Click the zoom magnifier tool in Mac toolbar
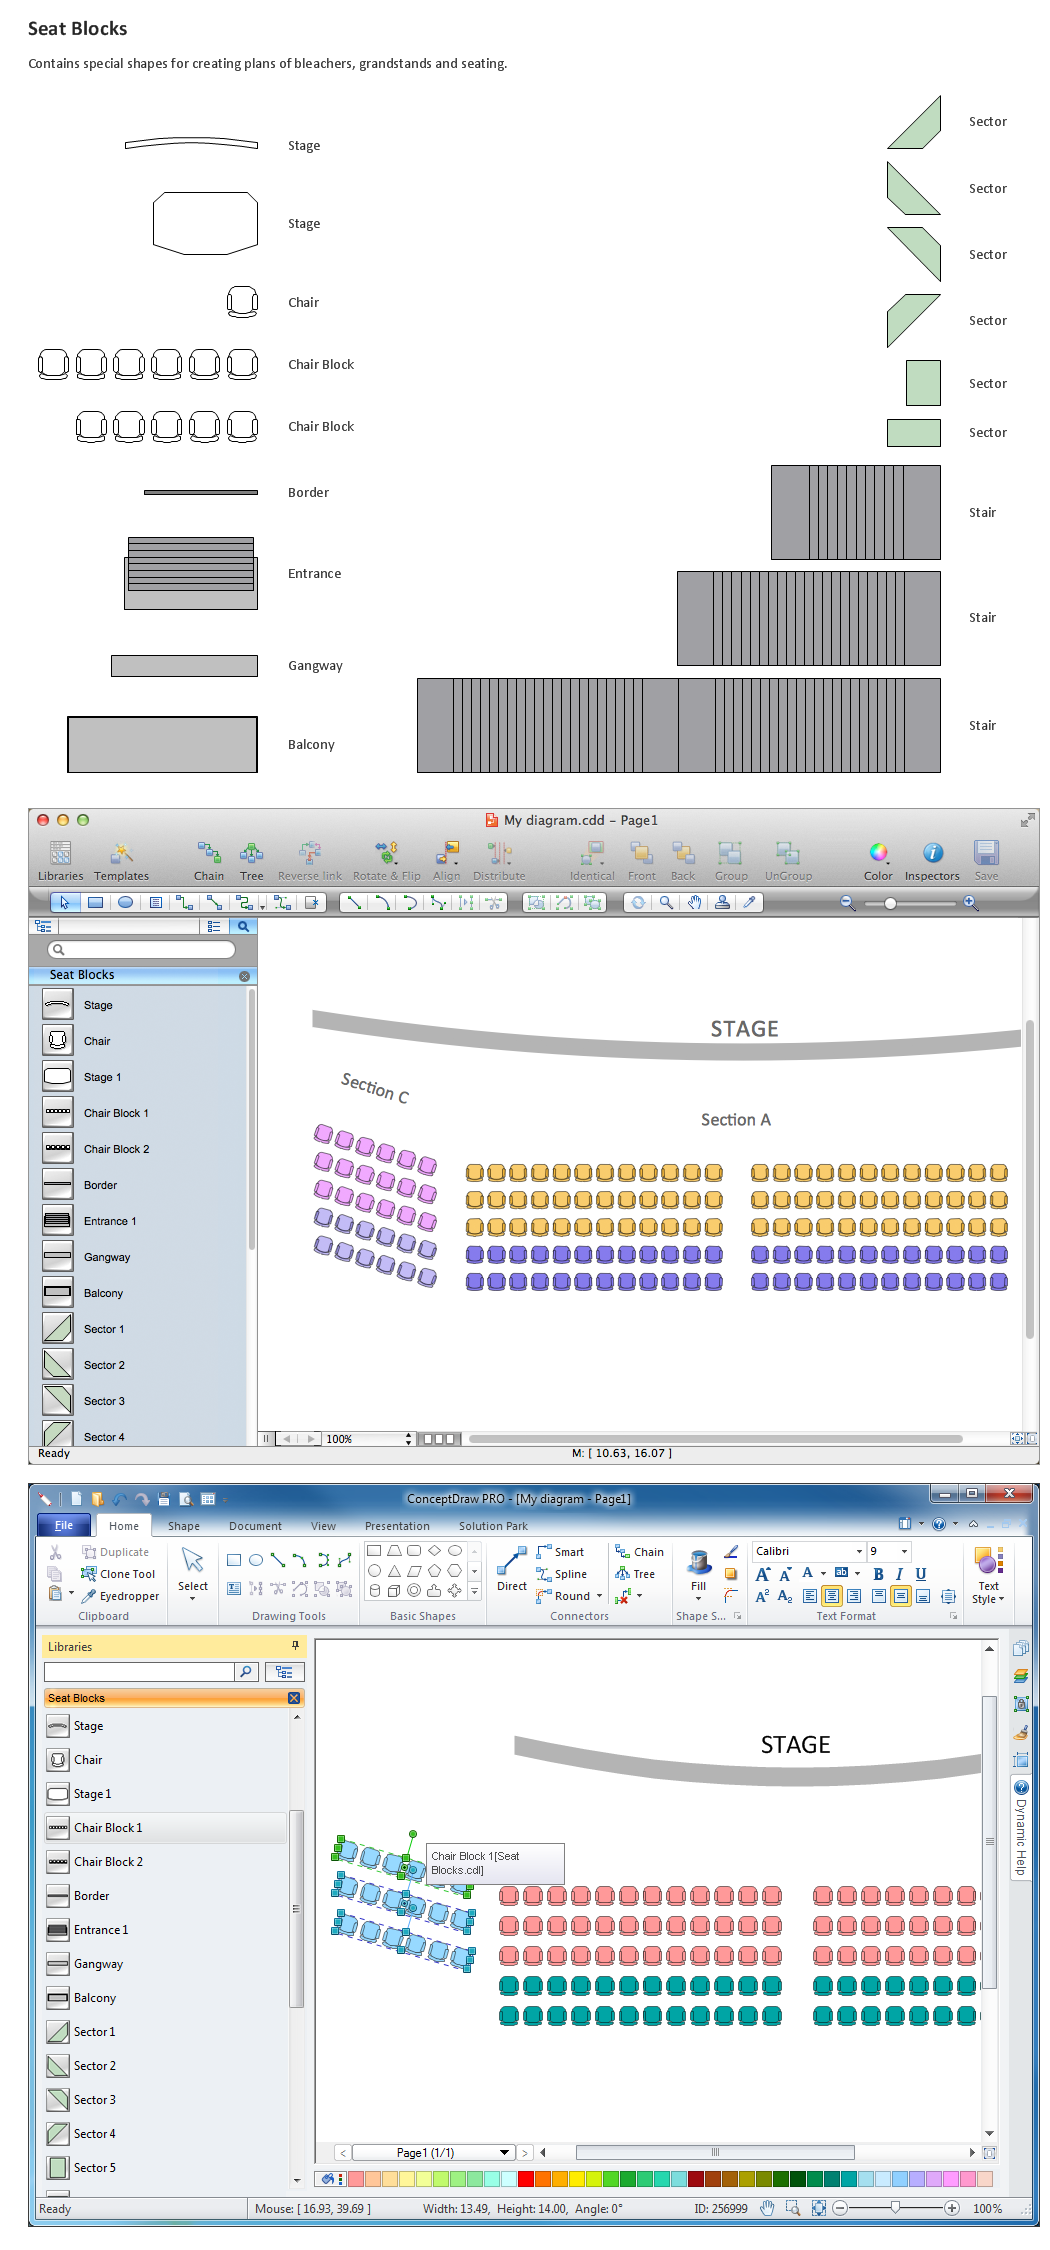 point(666,902)
